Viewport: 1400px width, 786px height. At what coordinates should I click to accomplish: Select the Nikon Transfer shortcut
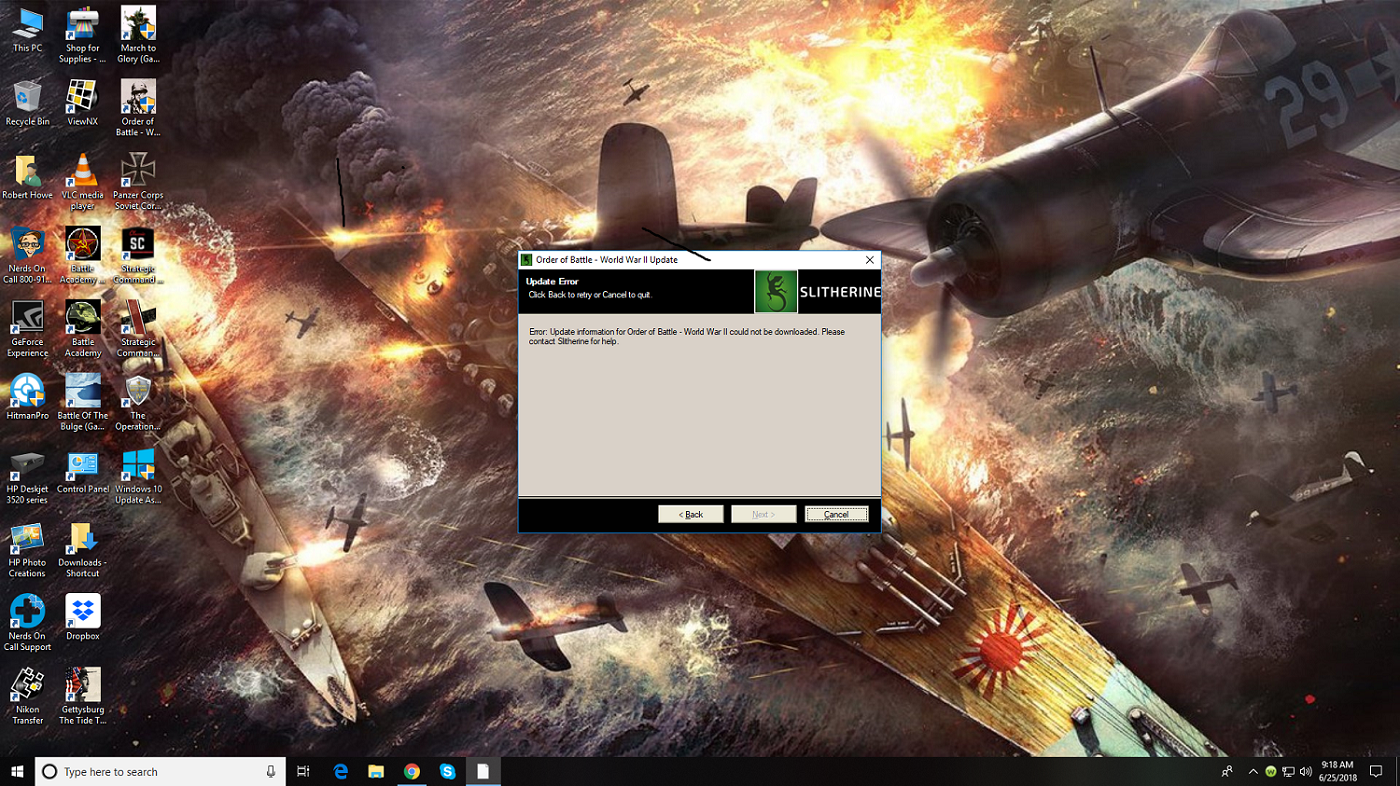click(28, 697)
